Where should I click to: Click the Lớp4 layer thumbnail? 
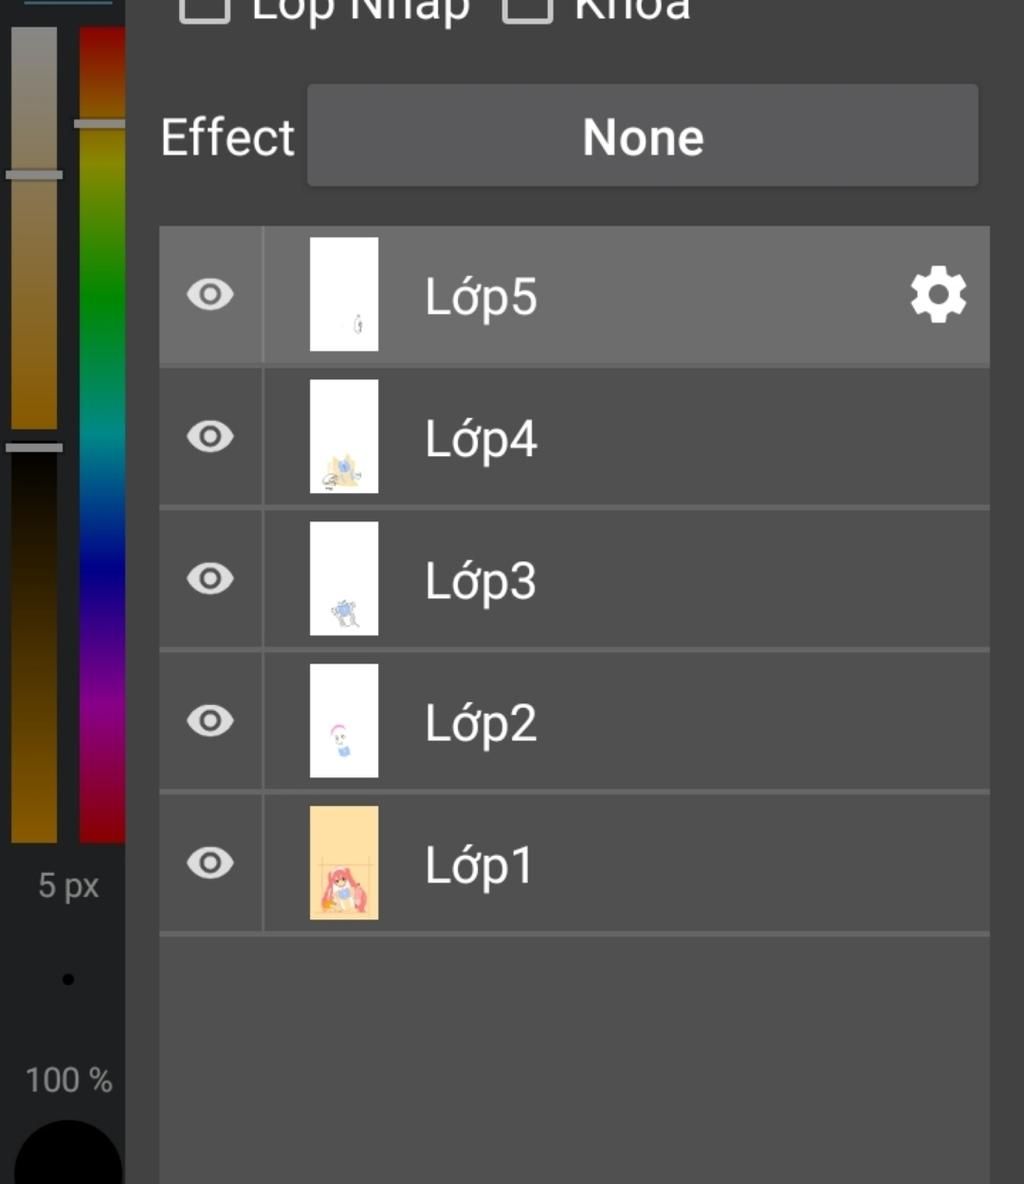click(344, 436)
